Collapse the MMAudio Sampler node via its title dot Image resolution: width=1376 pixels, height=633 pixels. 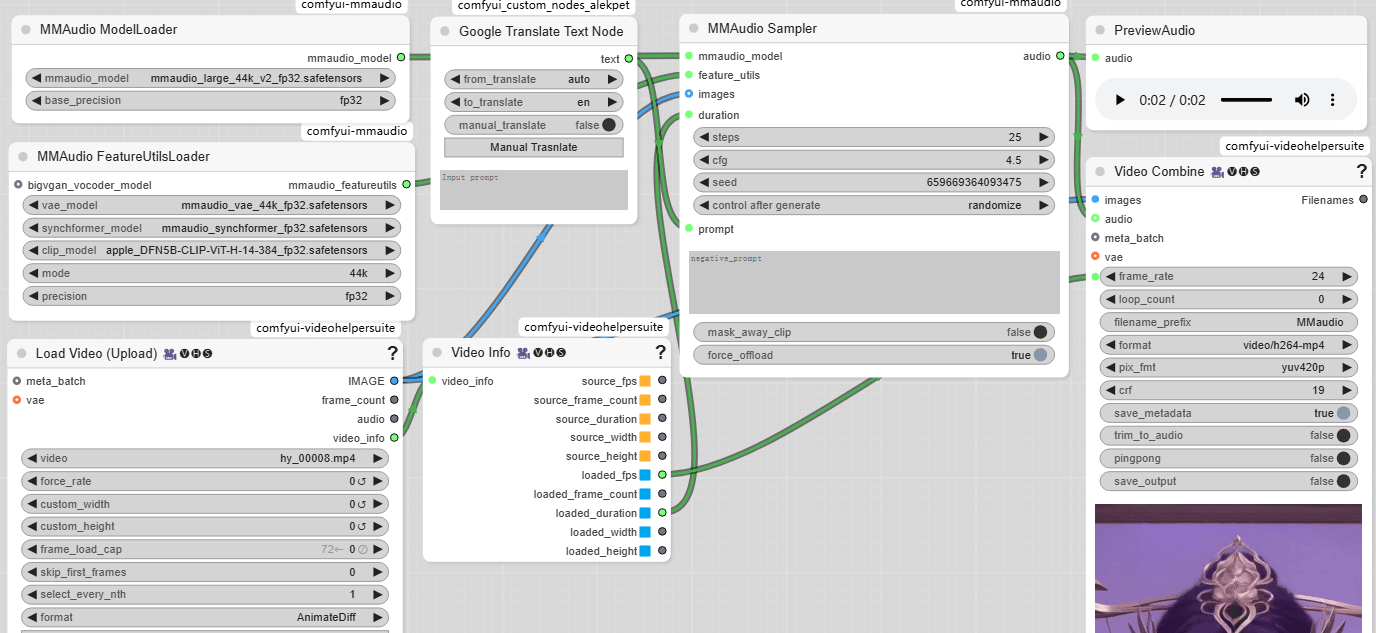pyautogui.click(x=694, y=29)
